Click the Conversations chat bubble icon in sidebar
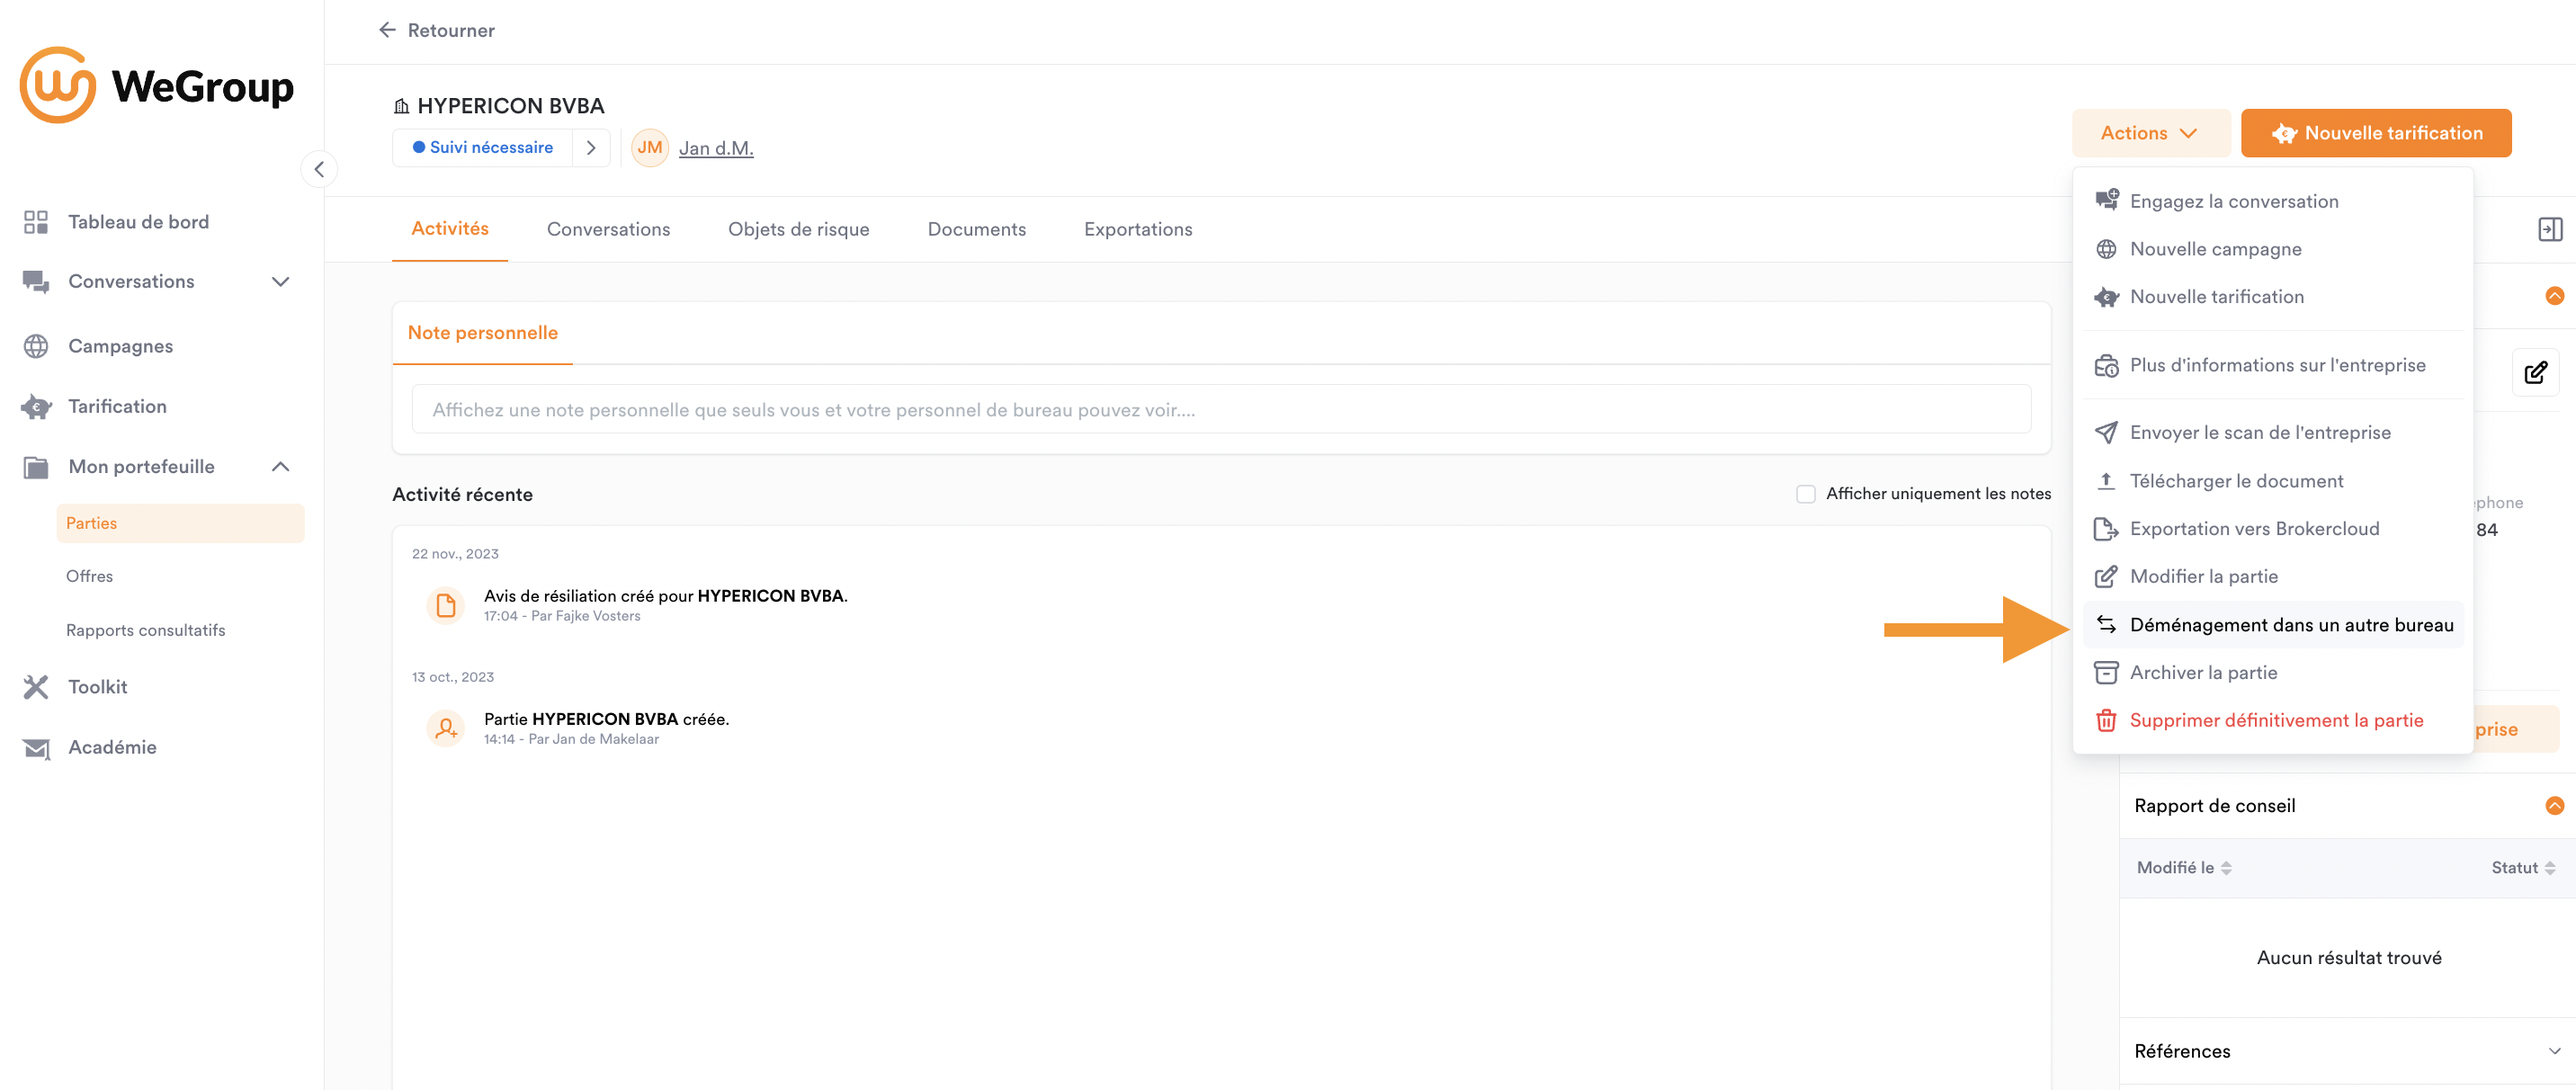The height and width of the screenshot is (1090, 2576). [36, 282]
